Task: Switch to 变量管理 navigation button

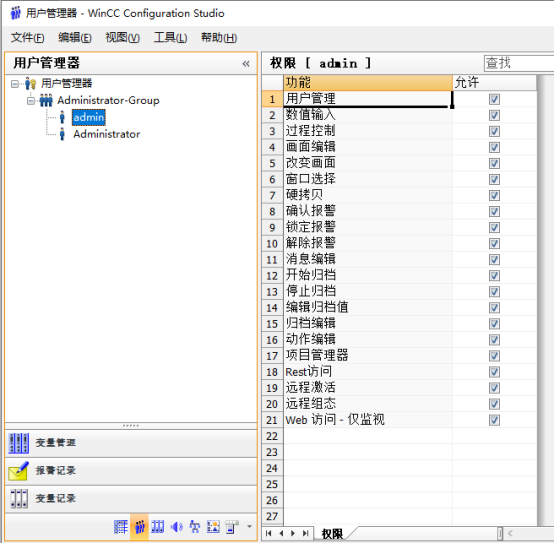Action: (x=131, y=443)
